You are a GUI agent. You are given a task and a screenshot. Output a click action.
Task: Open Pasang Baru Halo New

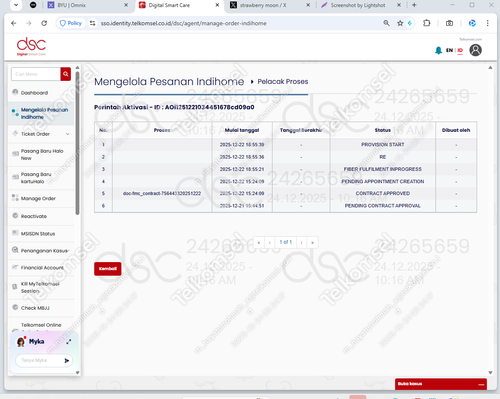point(42,154)
